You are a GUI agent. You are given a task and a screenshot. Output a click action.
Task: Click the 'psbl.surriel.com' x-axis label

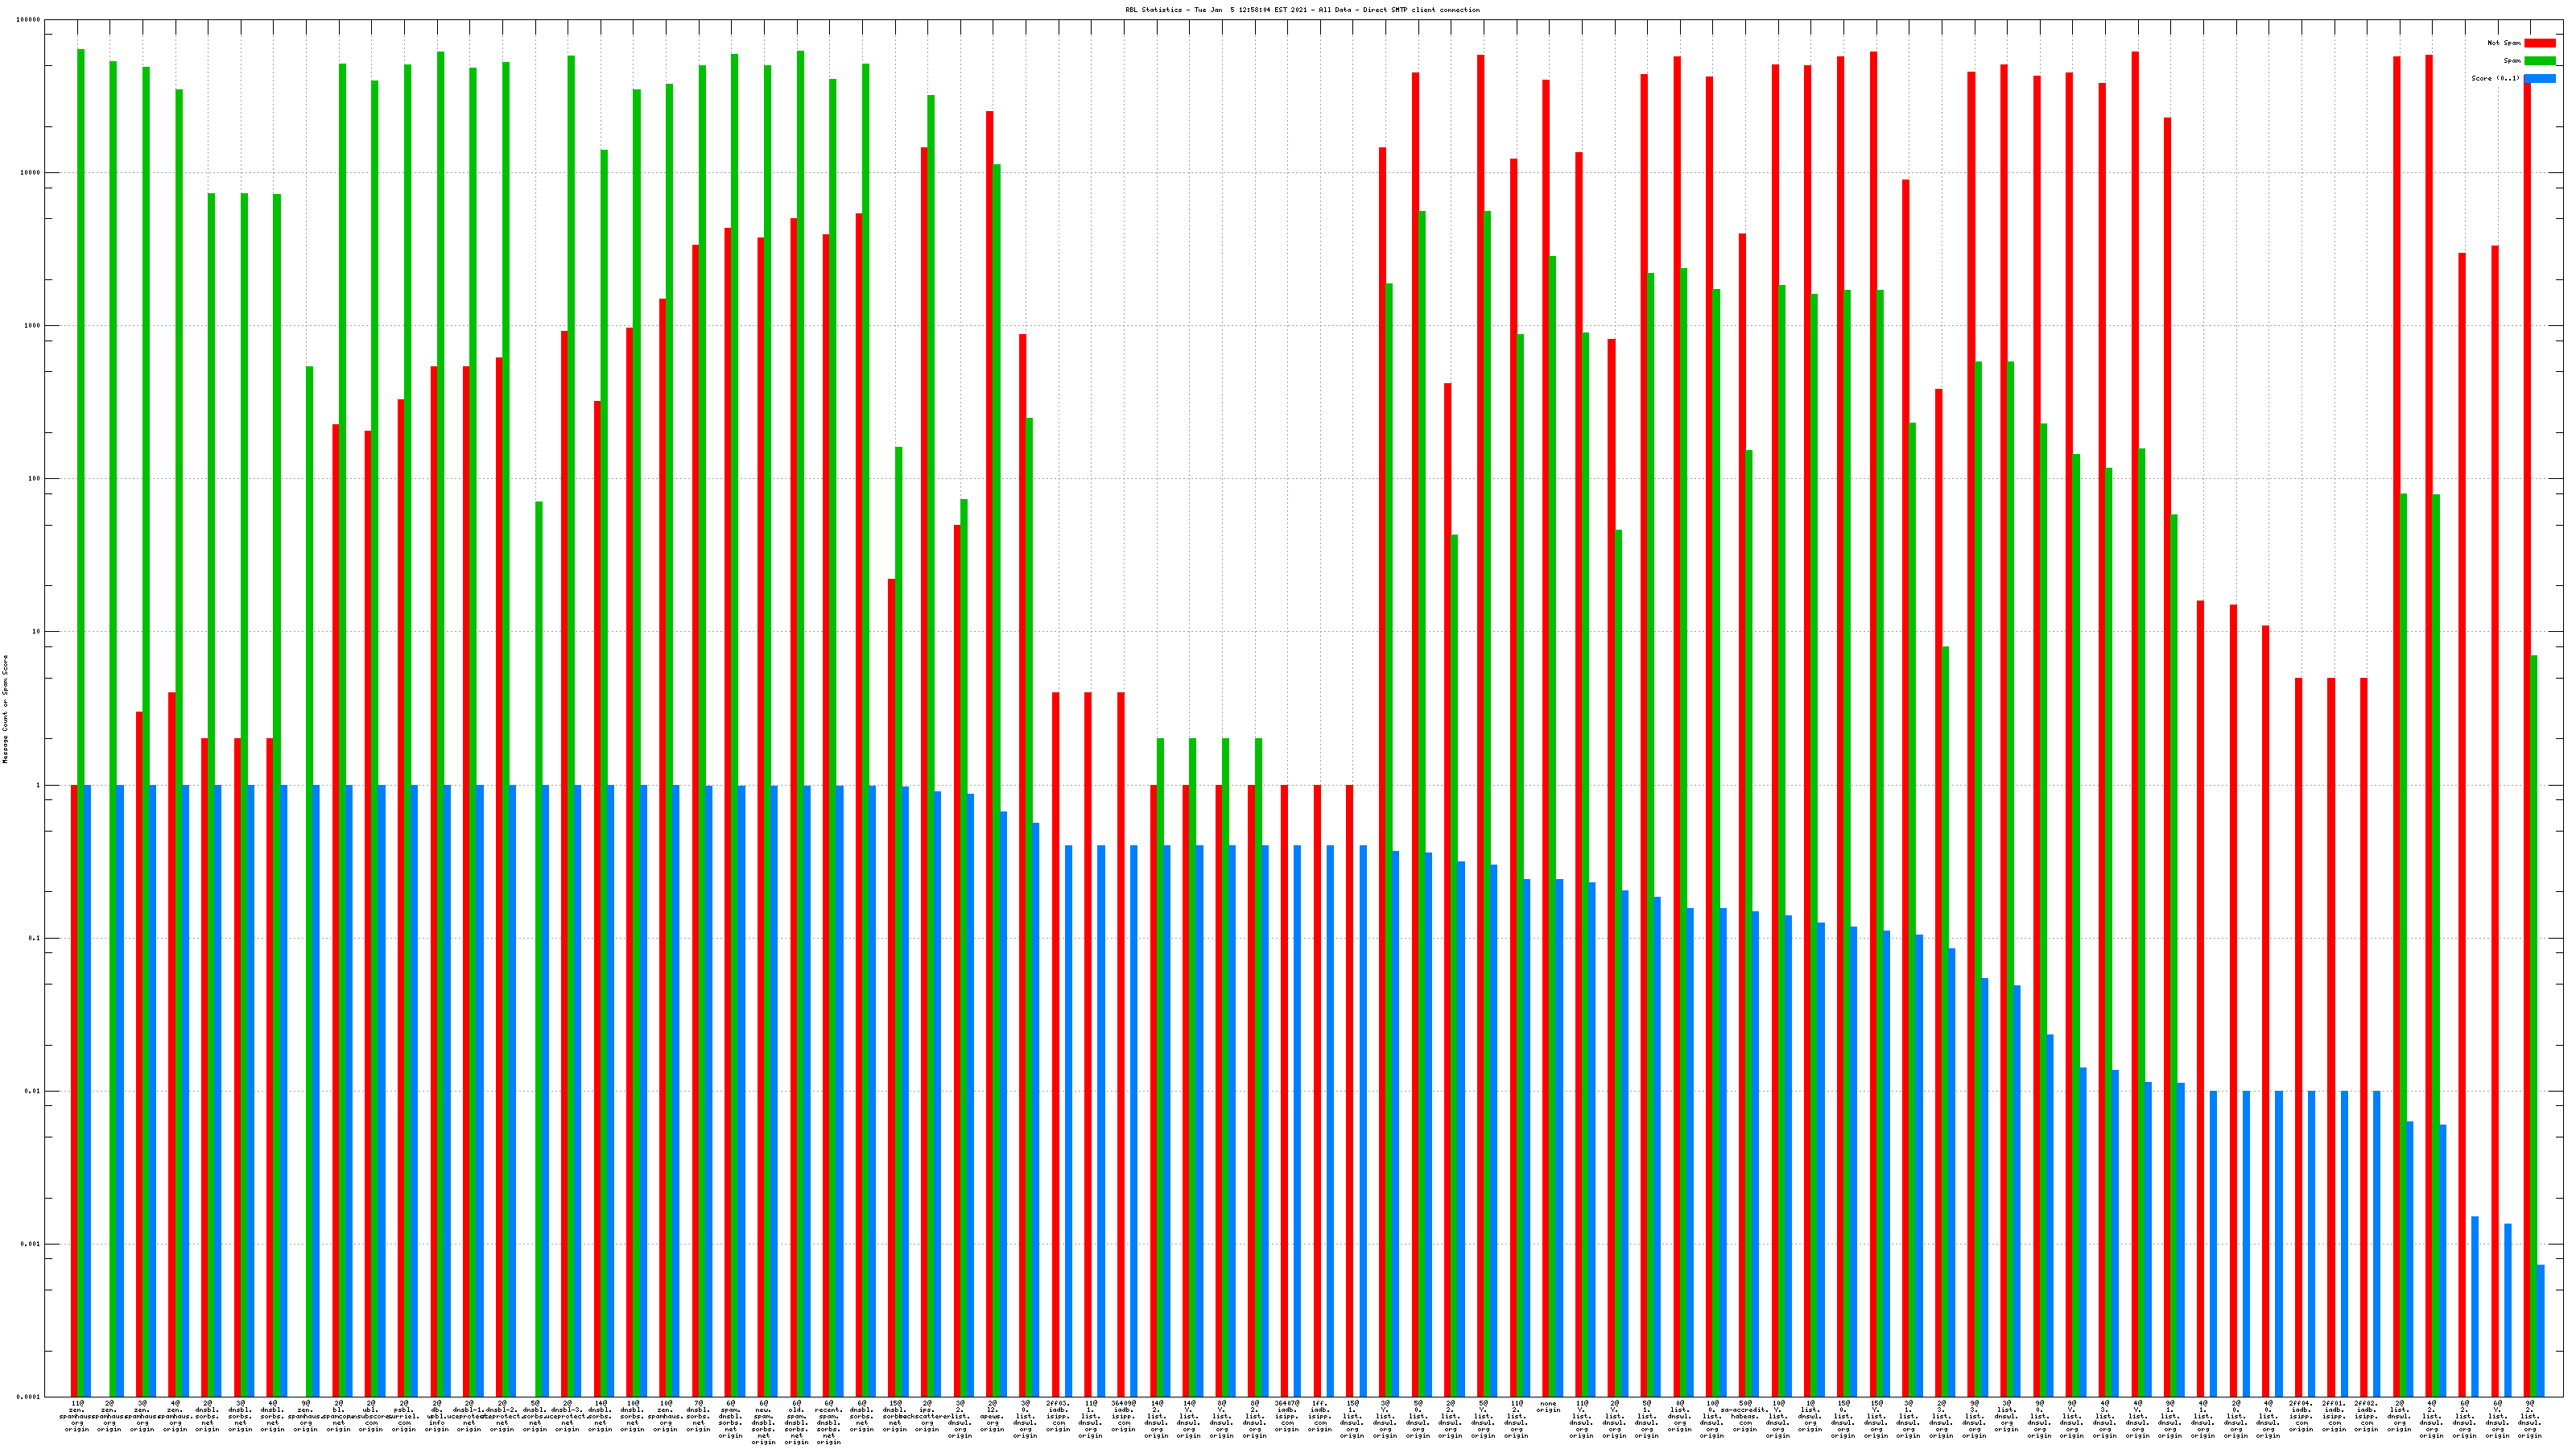pyautogui.click(x=404, y=1416)
